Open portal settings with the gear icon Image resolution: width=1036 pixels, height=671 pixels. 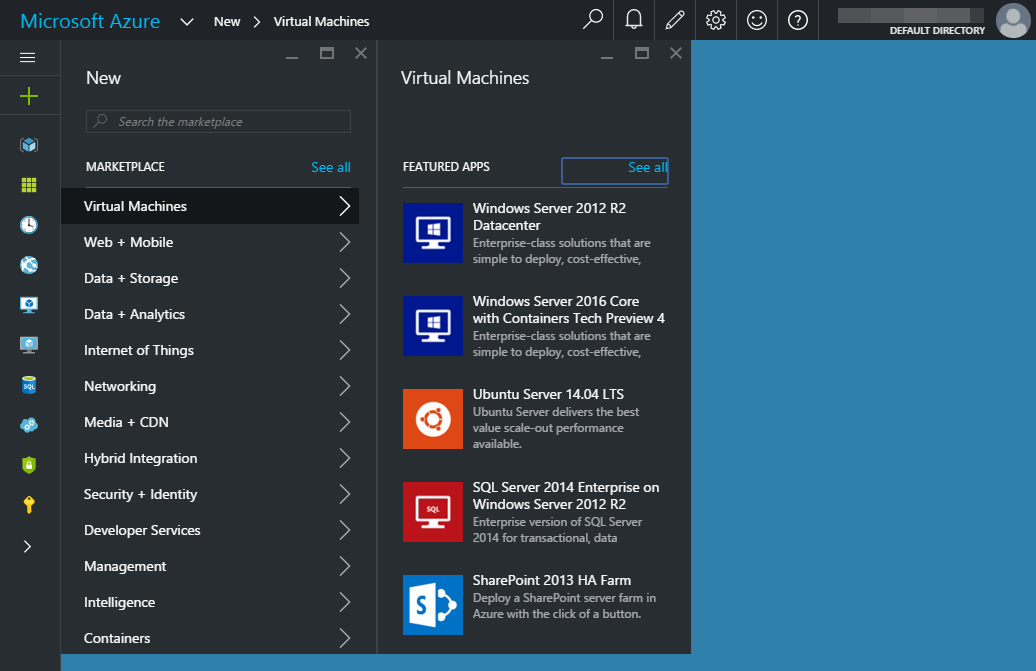(716, 20)
